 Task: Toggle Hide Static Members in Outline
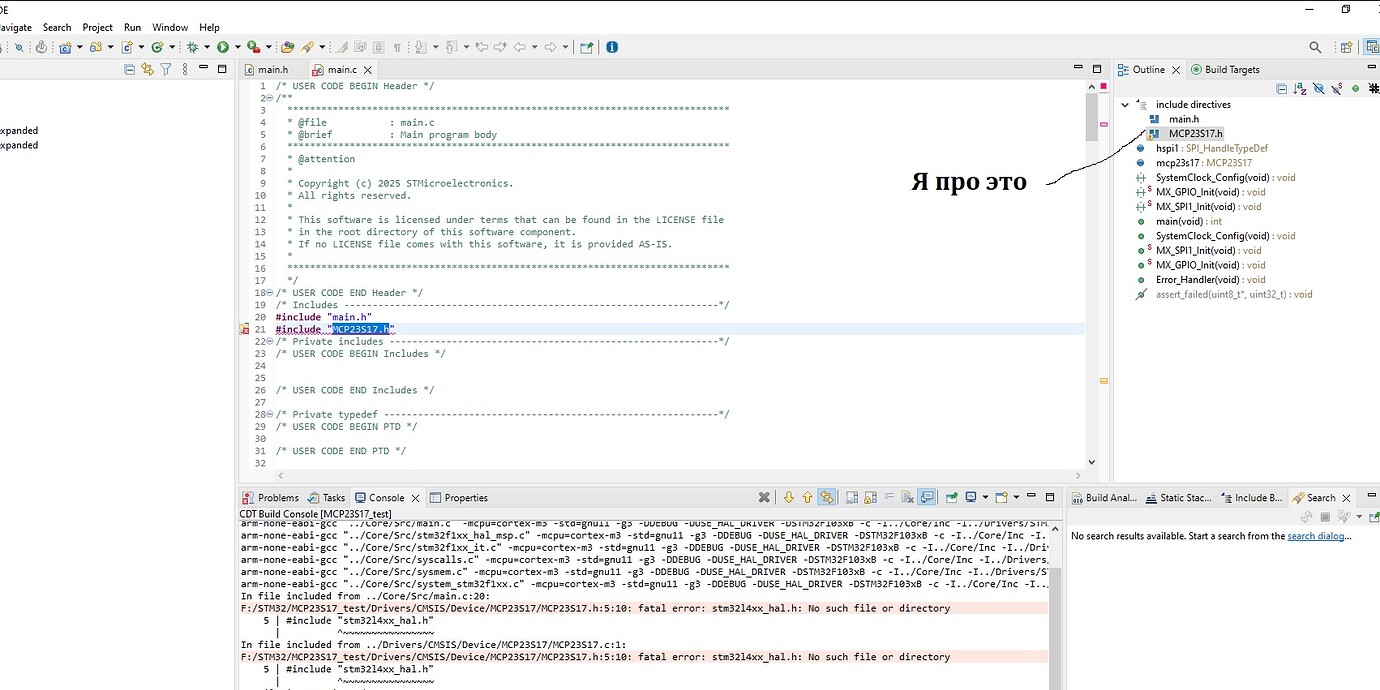point(1337,89)
